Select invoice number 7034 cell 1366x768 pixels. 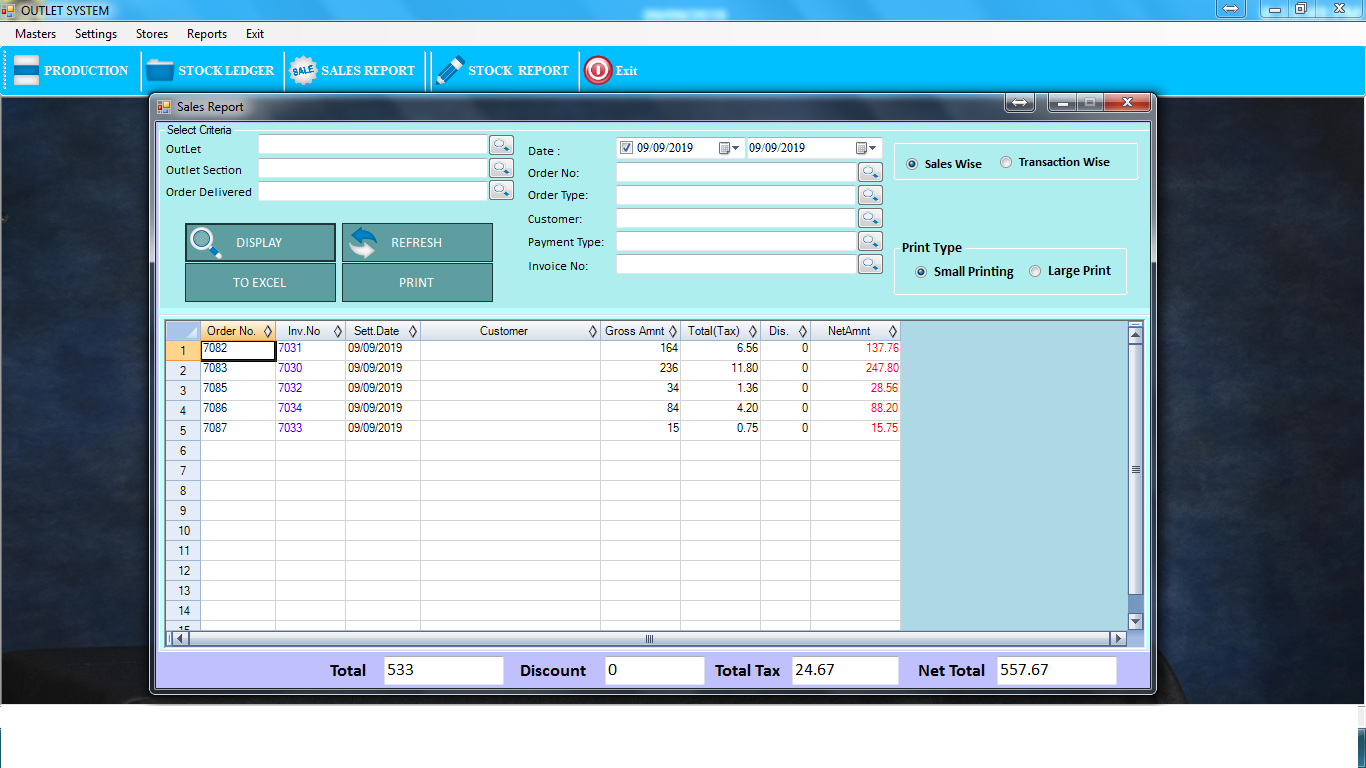311,409
